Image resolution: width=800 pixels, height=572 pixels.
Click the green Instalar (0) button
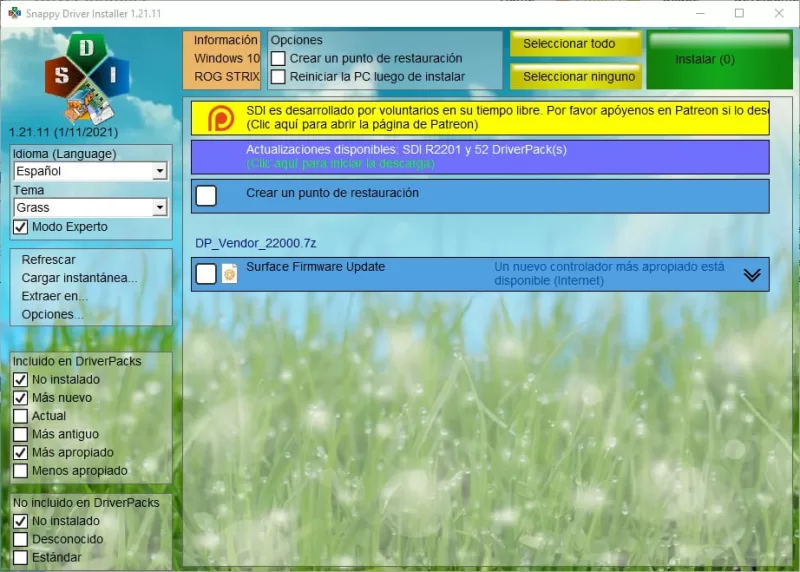pos(719,60)
